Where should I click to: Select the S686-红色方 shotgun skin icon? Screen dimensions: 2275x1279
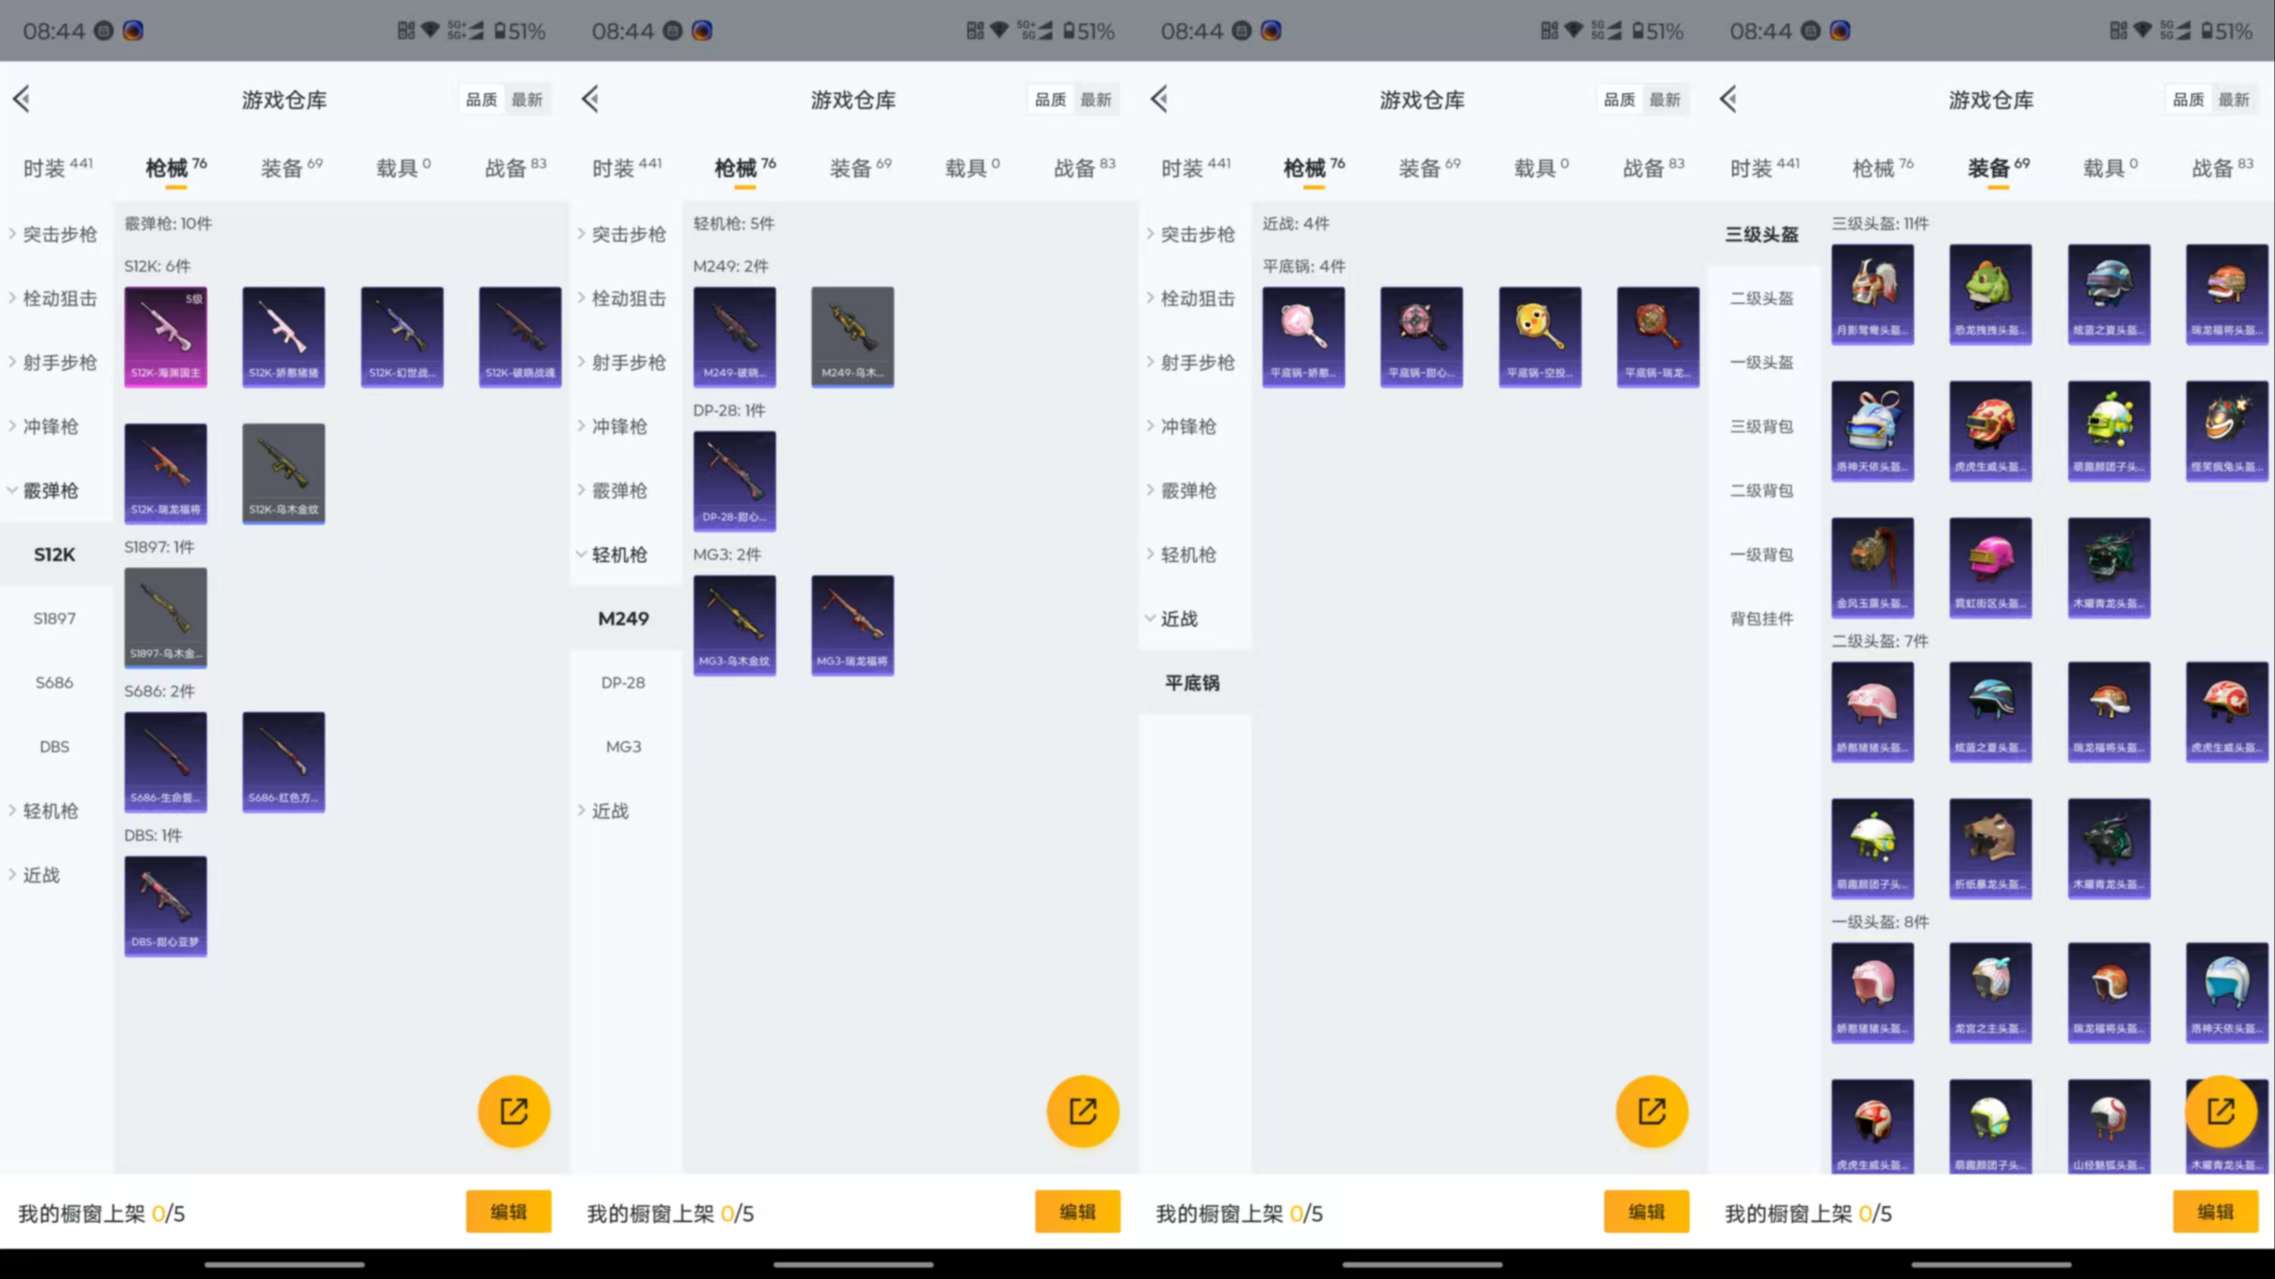[x=283, y=762]
